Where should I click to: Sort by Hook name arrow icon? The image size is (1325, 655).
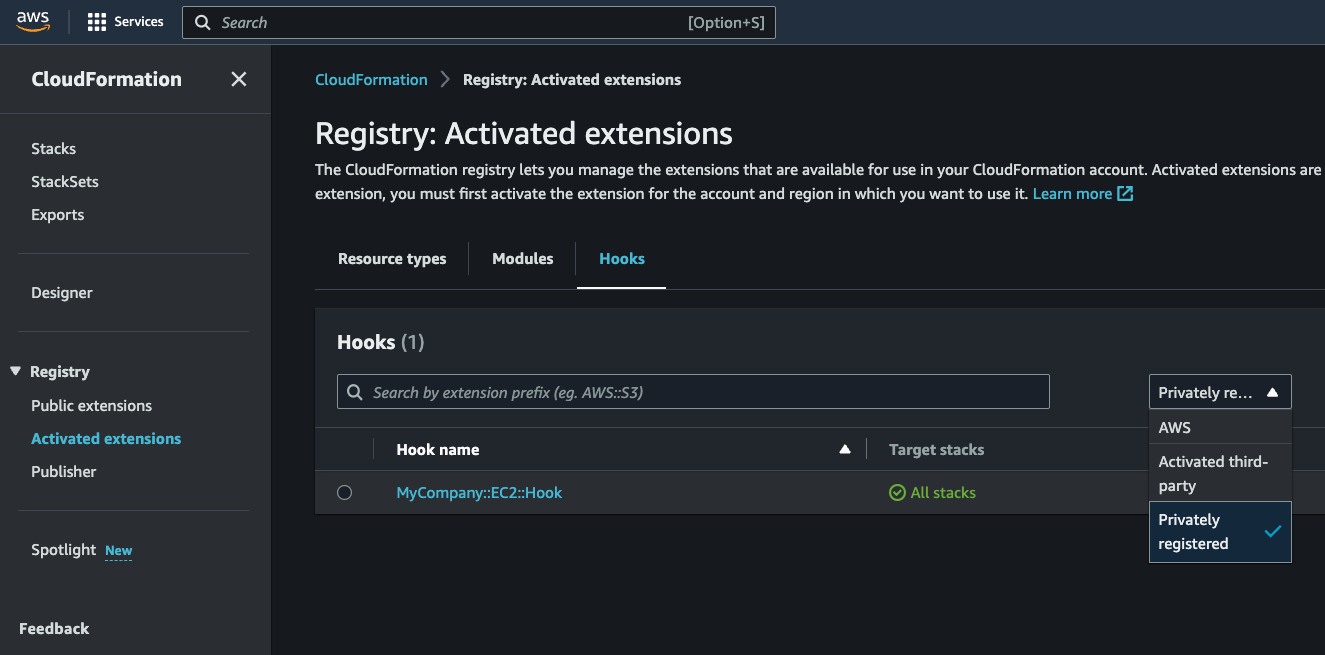pyautogui.click(x=845, y=449)
